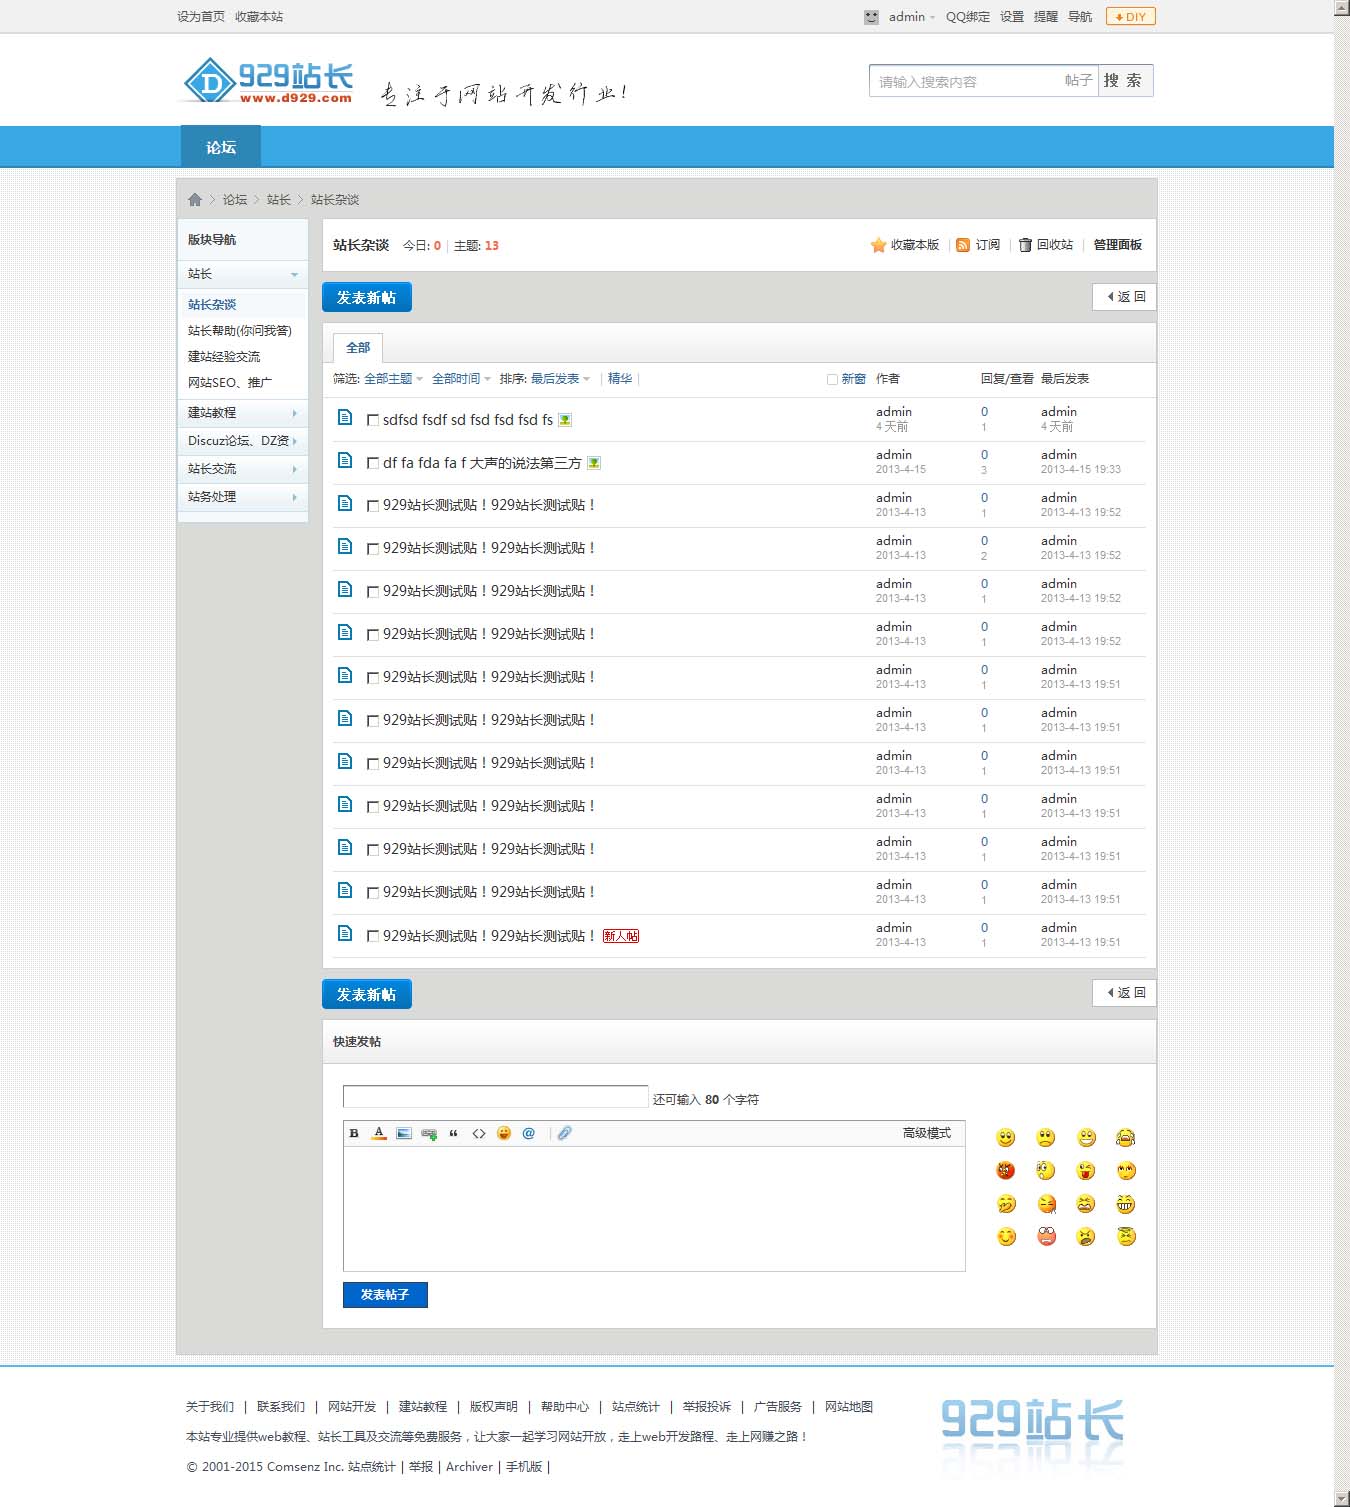Check the box for 'sdfsd fsdf sd' thread

(x=373, y=420)
